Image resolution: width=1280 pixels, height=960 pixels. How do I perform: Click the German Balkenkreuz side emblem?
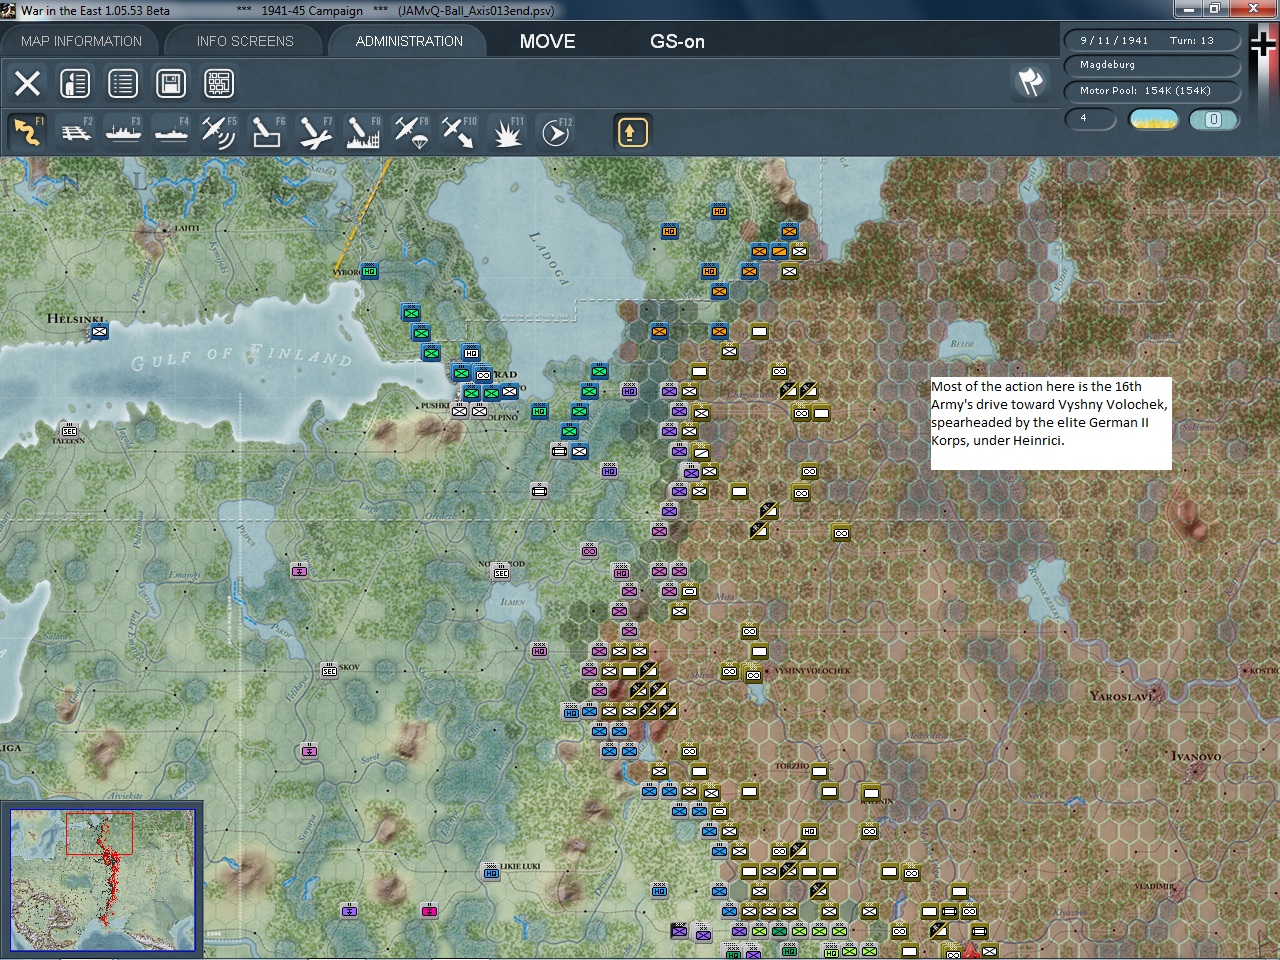(x=1264, y=46)
